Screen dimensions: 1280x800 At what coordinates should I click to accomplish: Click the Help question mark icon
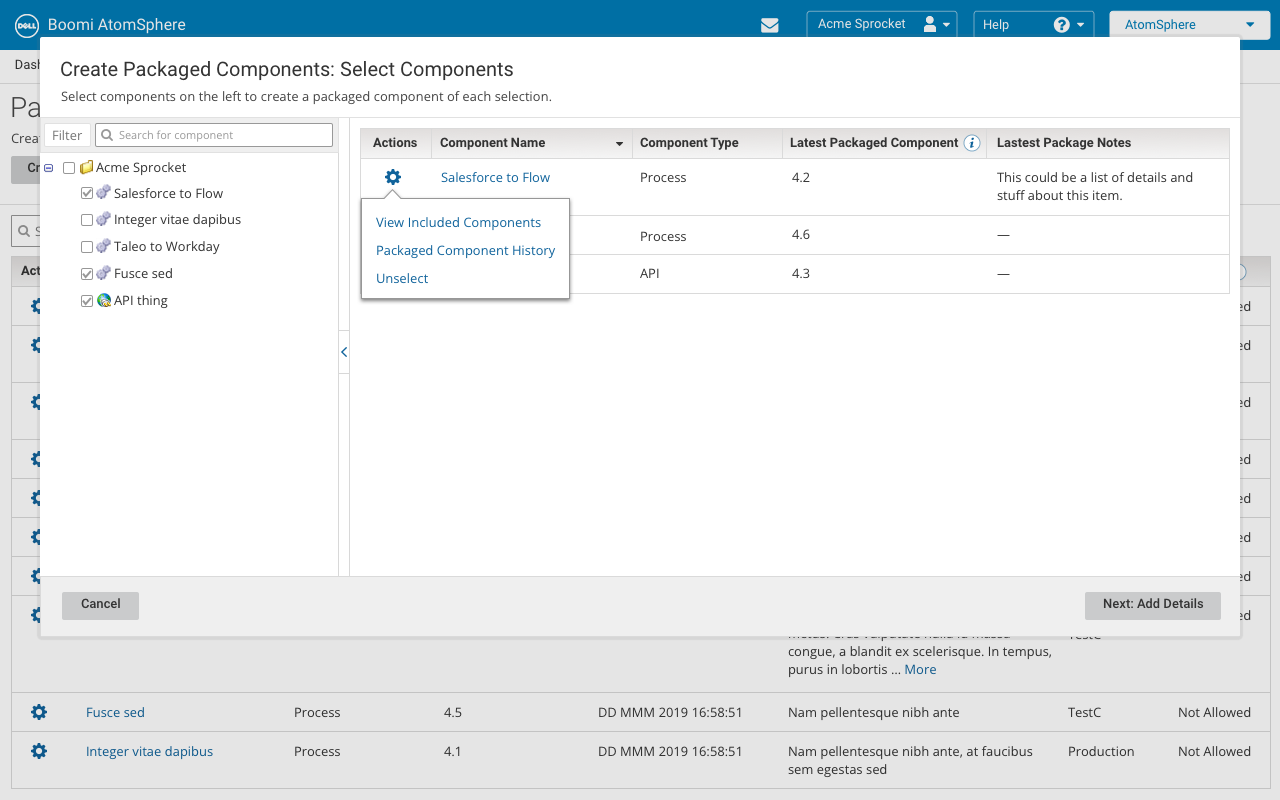pos(1062,25)
